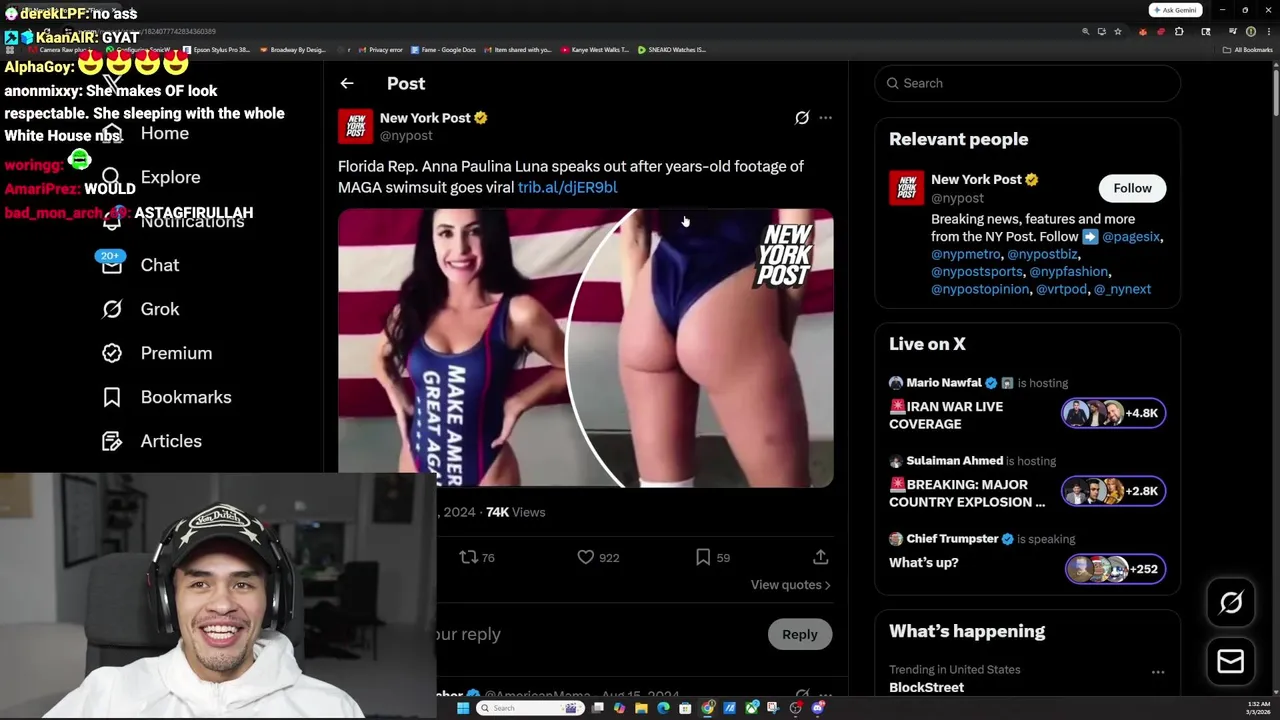Repost the tweet with 76 reposts
This screenshot has width=1280, height=720.
point(477,557)
